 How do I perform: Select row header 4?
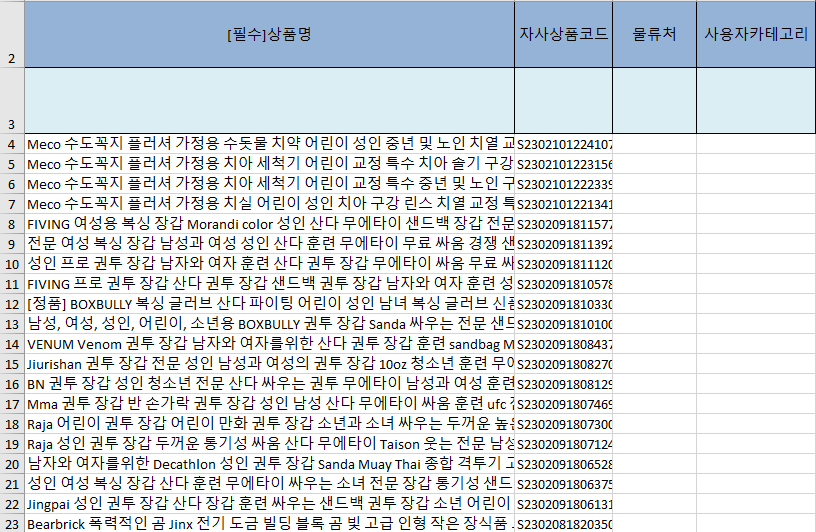[x=12, y=144]
